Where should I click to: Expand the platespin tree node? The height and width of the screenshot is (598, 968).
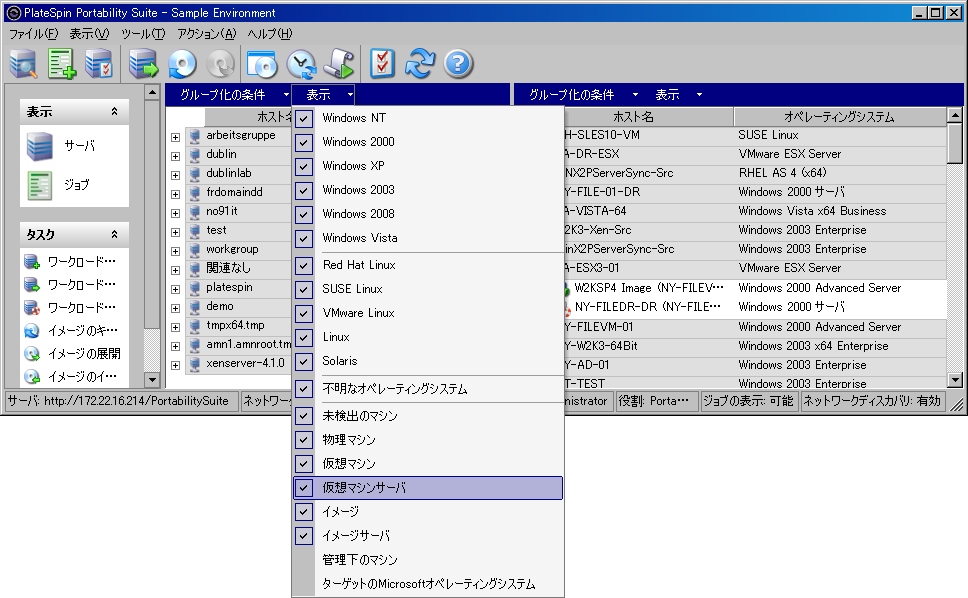(175, 289)
